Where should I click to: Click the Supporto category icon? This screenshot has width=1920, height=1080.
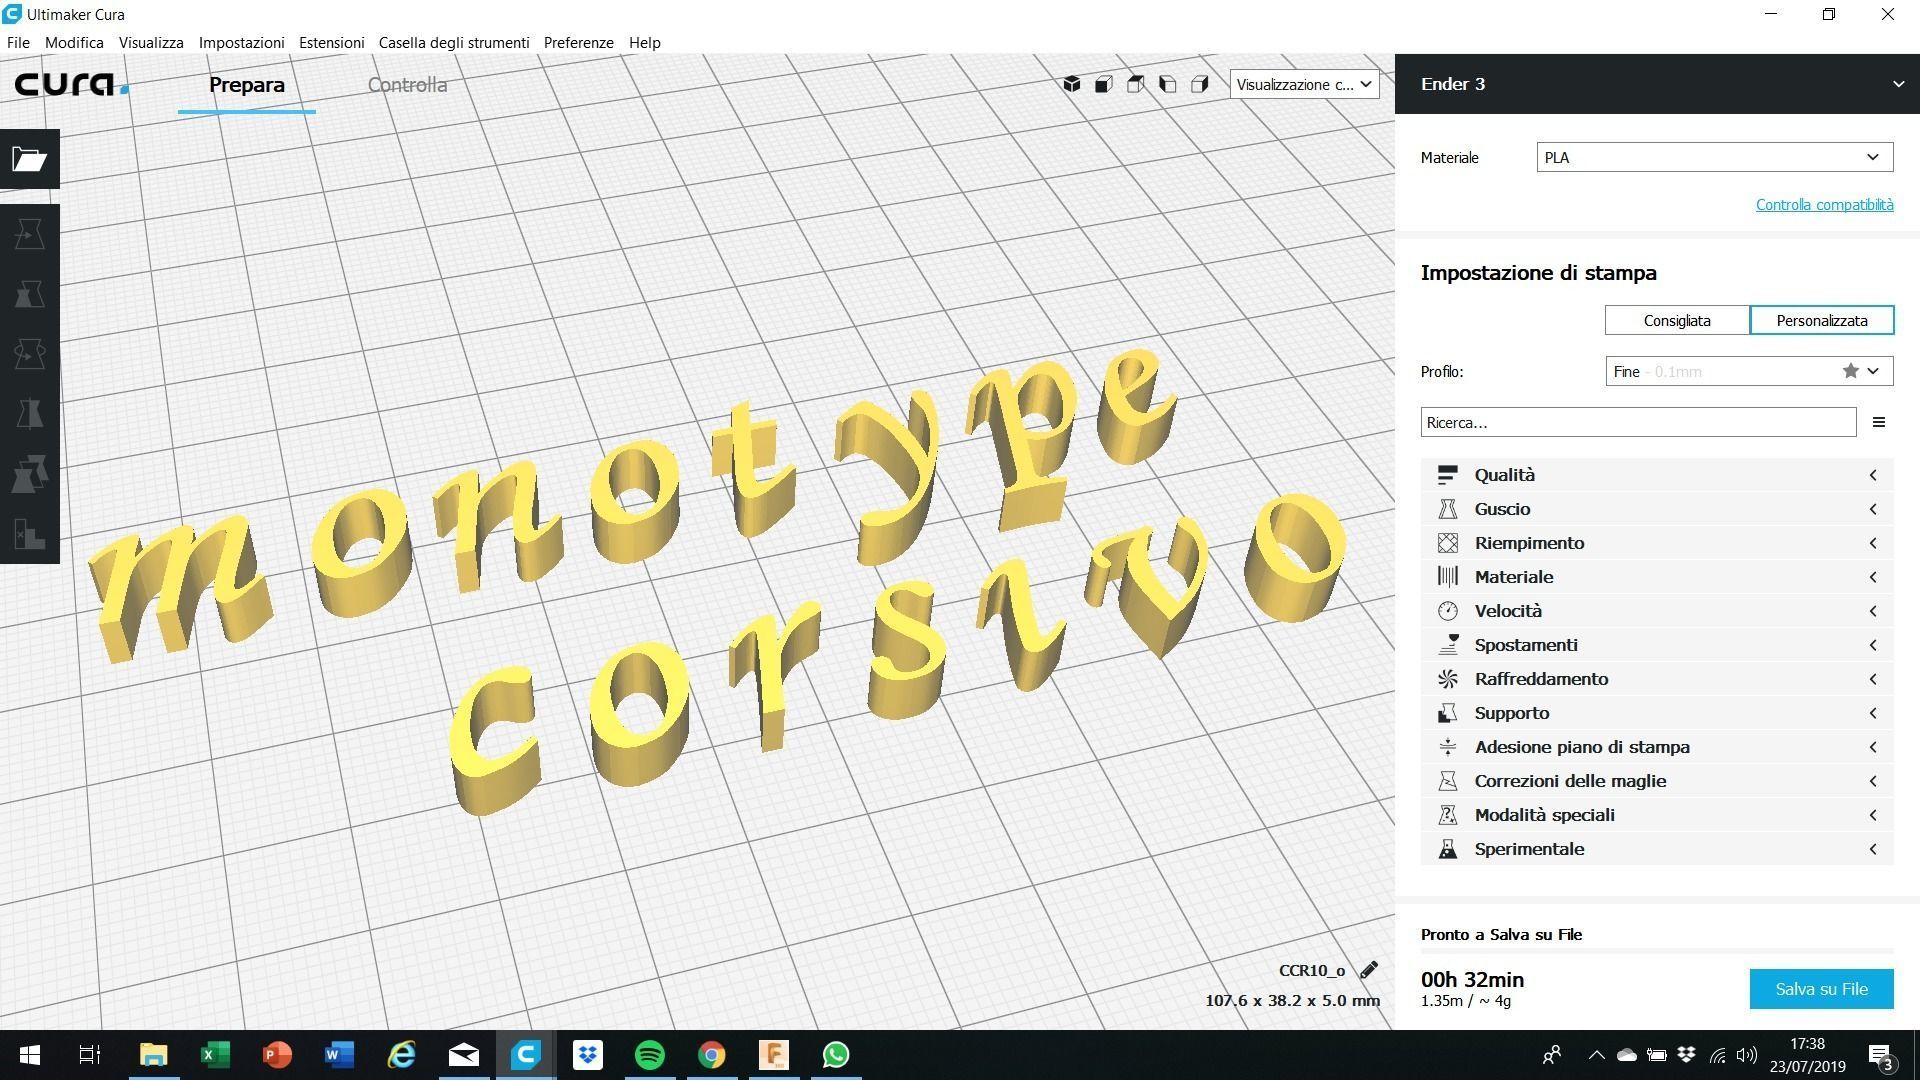pos(1447,713)
